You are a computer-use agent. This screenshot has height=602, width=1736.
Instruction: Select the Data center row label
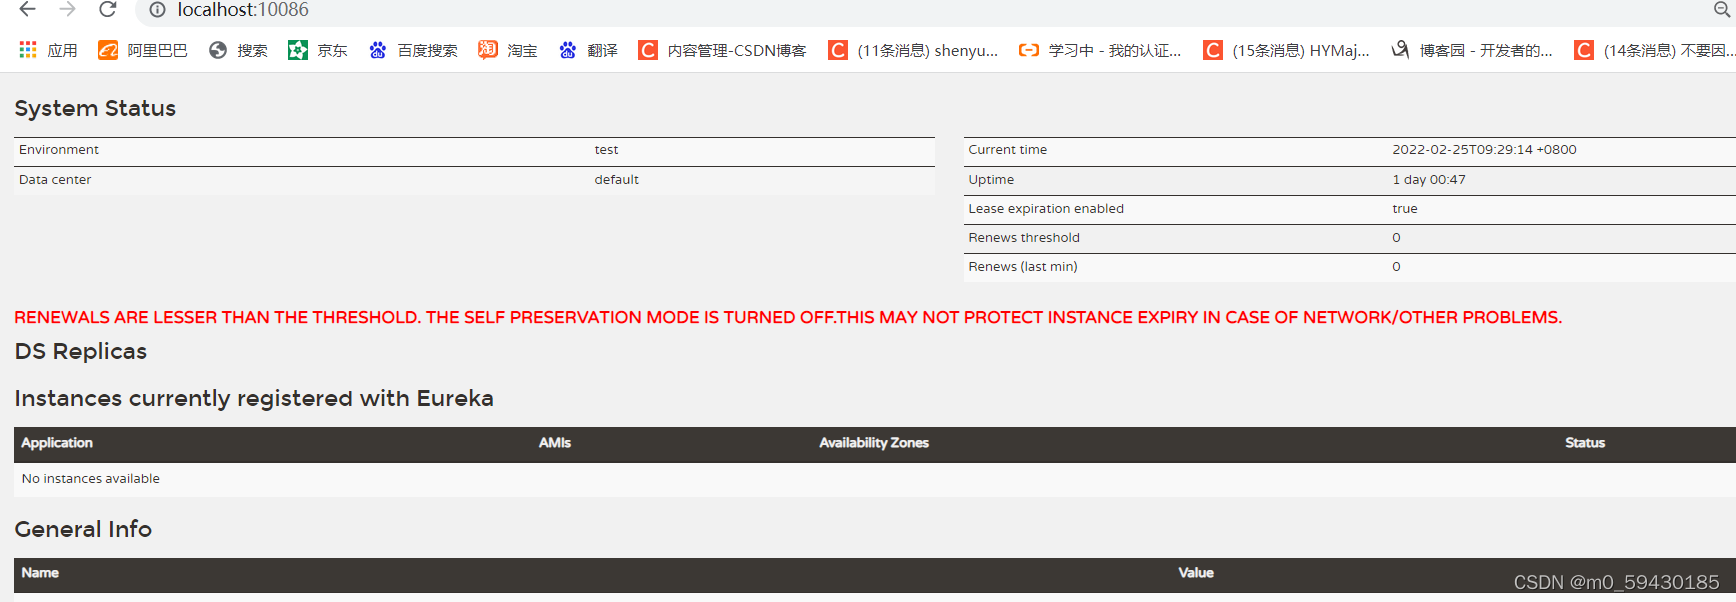pos(55,180)
